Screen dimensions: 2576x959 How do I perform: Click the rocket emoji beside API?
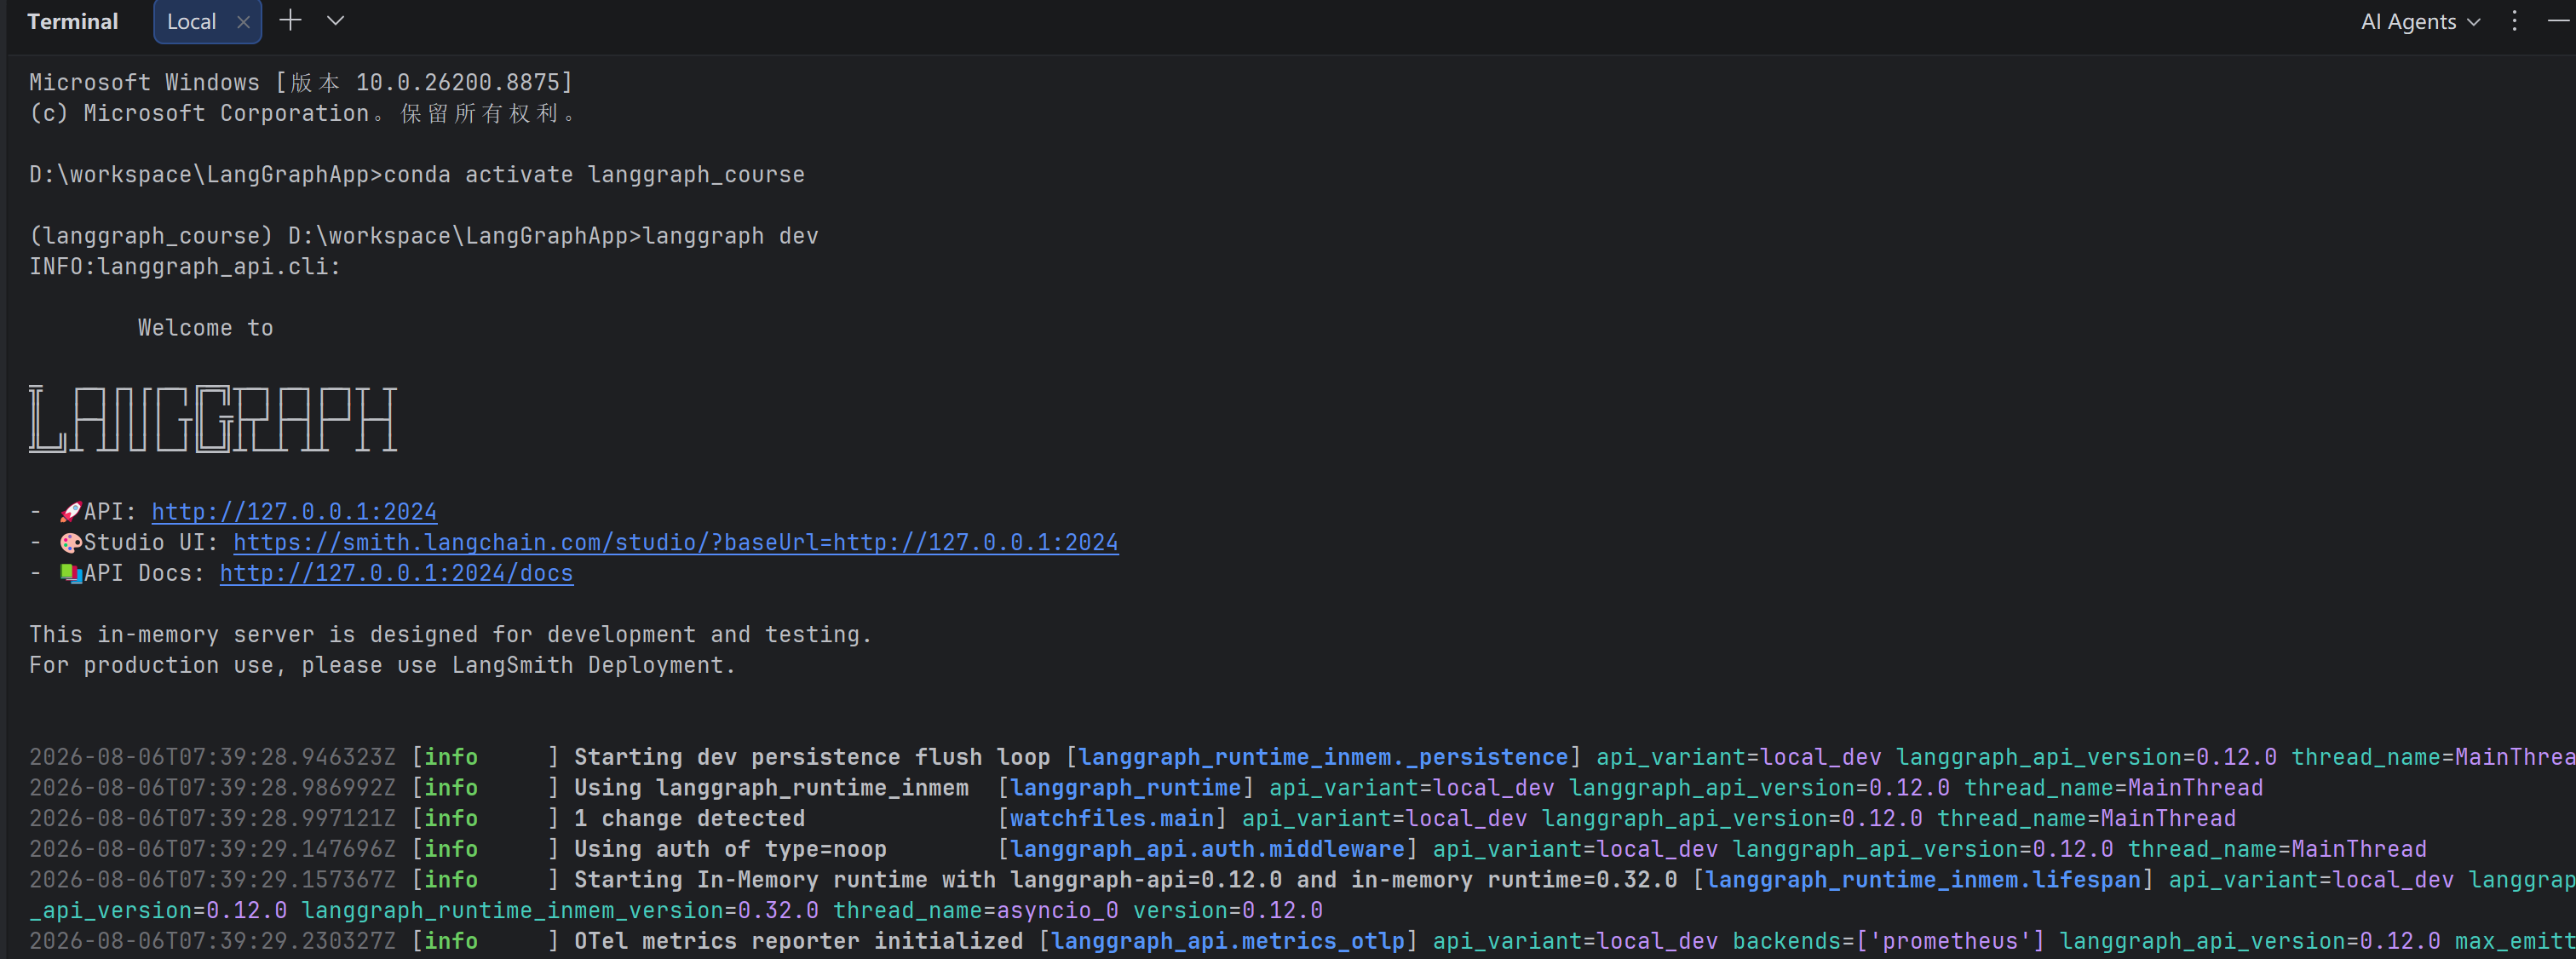pos(70,512)
